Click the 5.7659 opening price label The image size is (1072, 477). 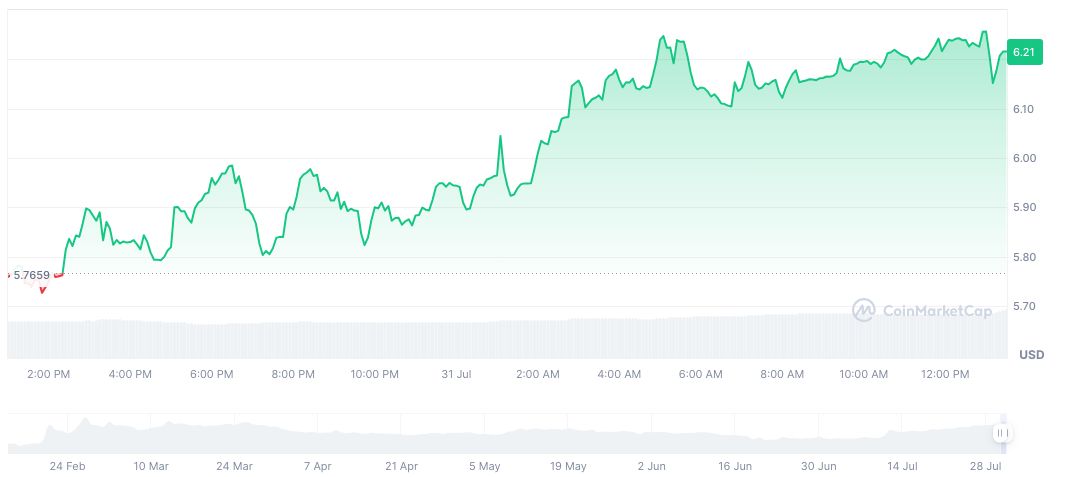[30, 274]
